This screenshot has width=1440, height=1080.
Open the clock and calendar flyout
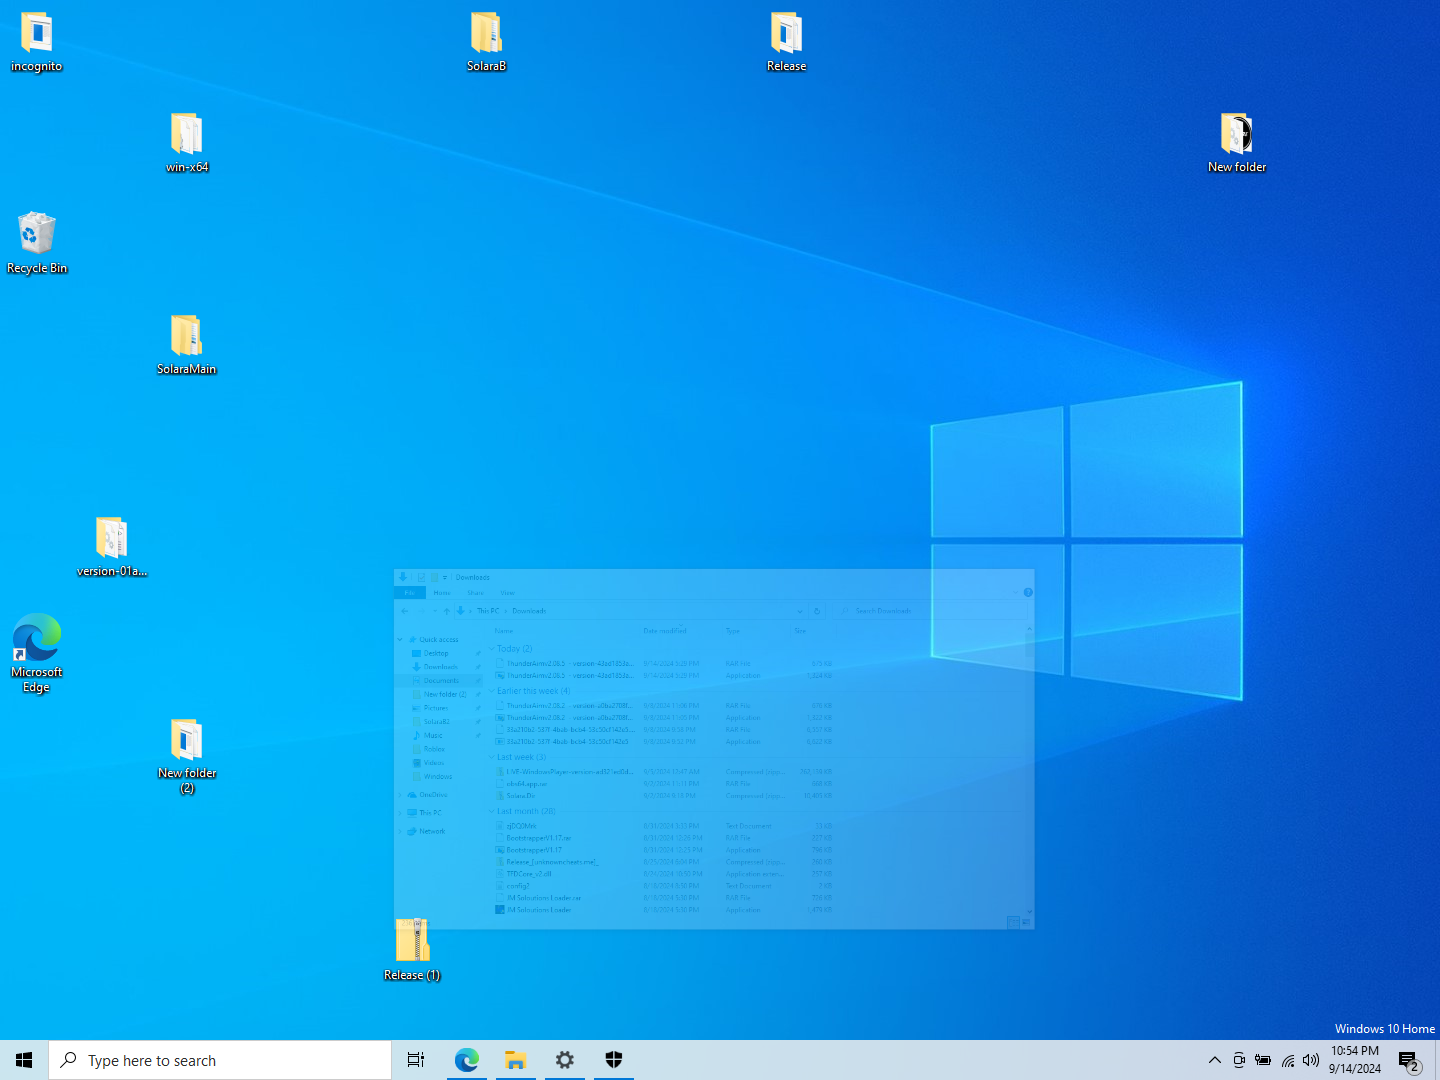tap(1355, 1060)
